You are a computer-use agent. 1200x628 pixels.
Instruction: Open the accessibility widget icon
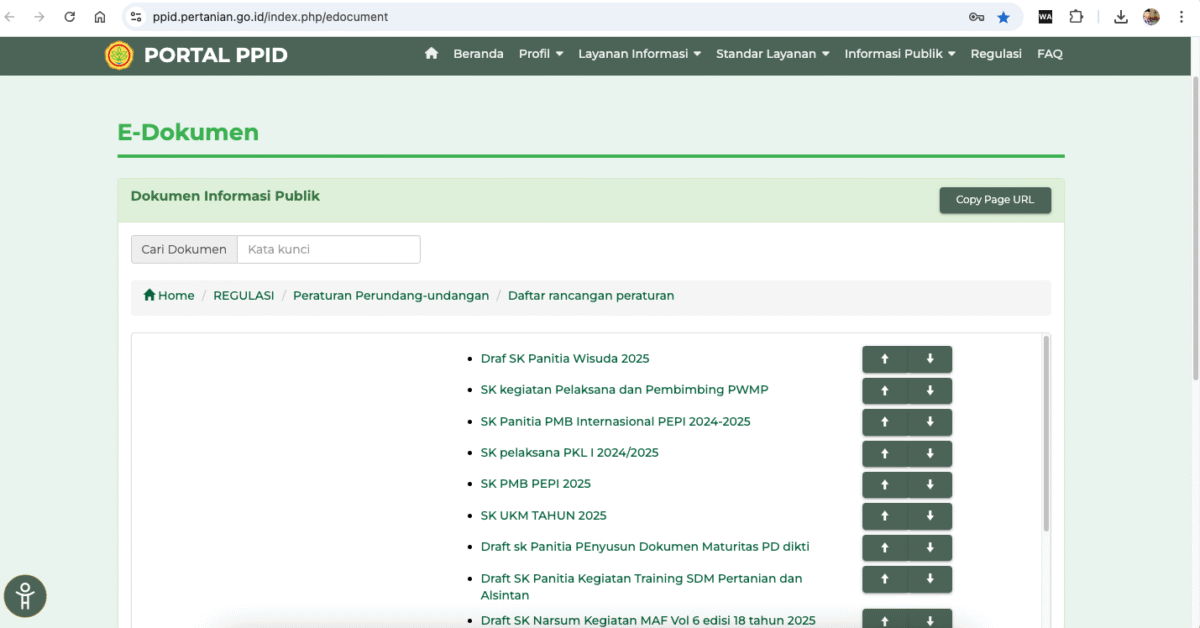(x=25, y=596)
